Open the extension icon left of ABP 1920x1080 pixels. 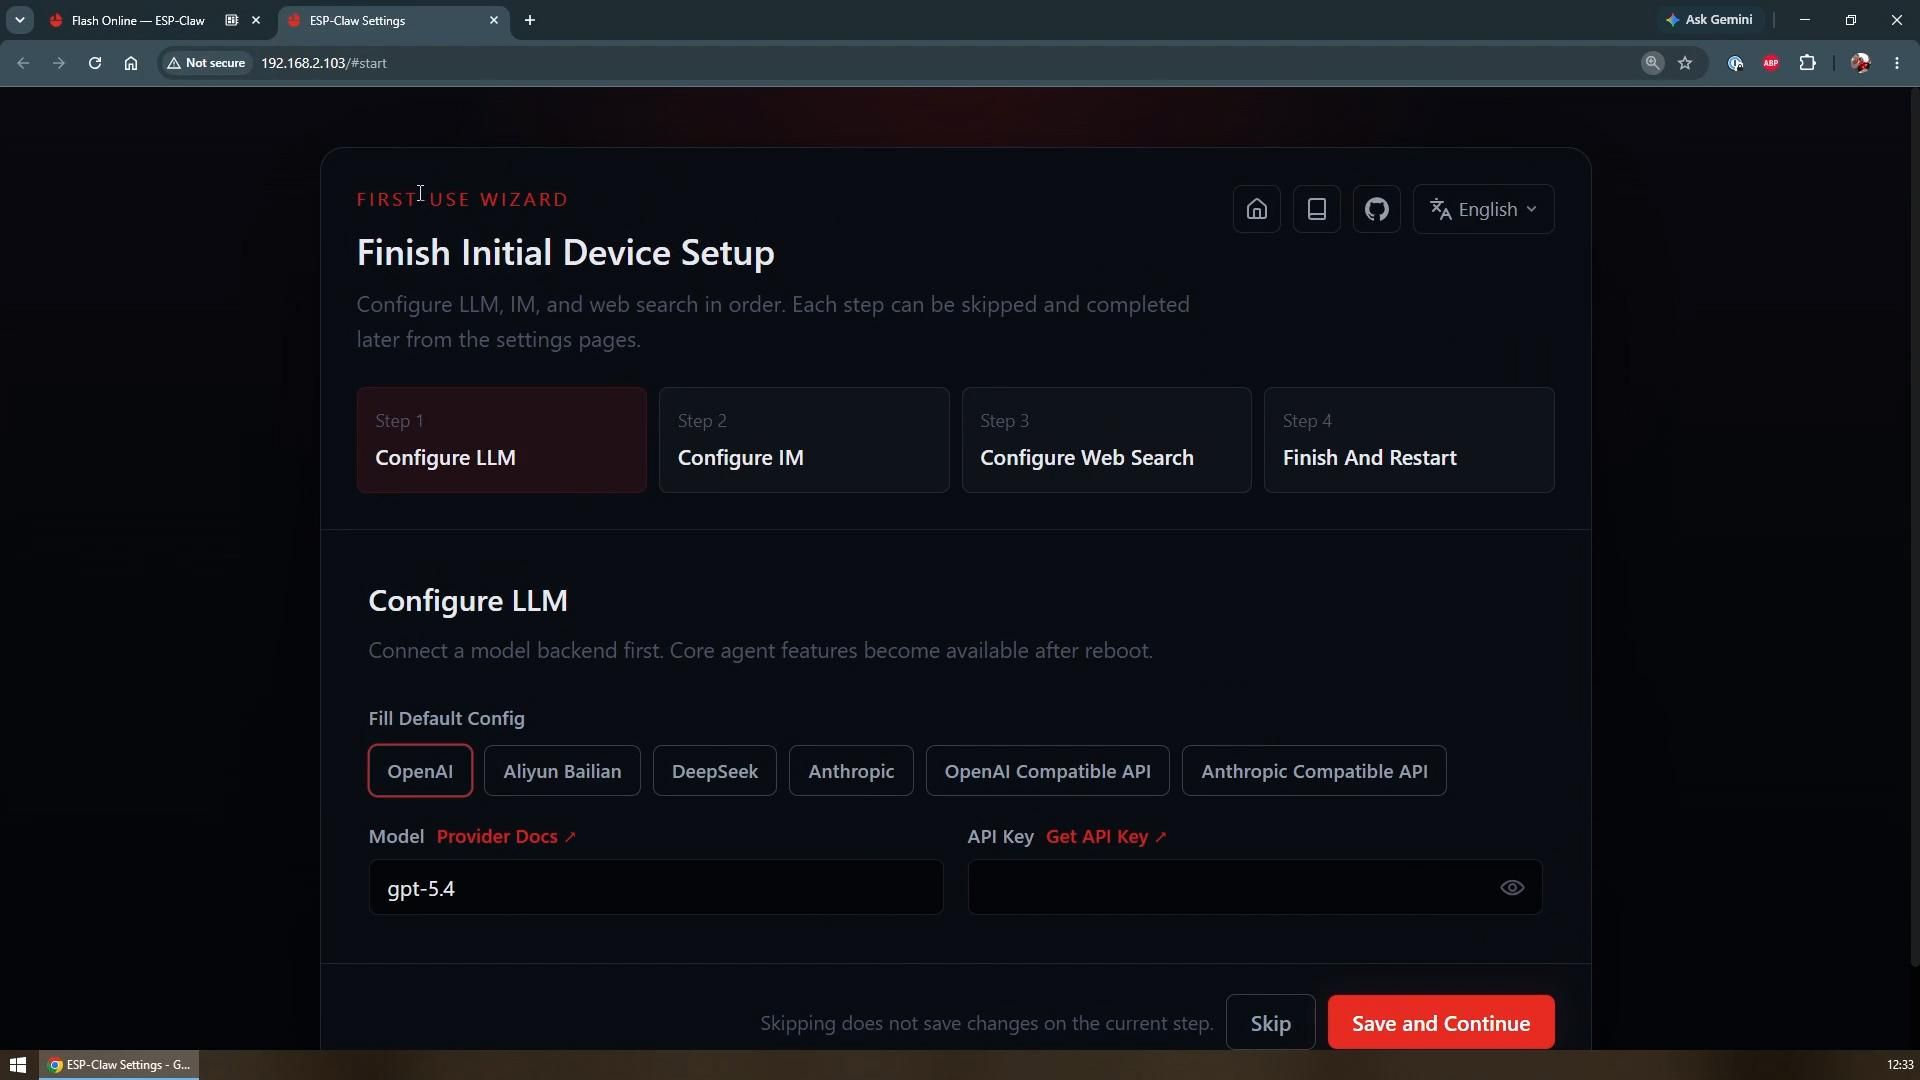point(1735,63)
